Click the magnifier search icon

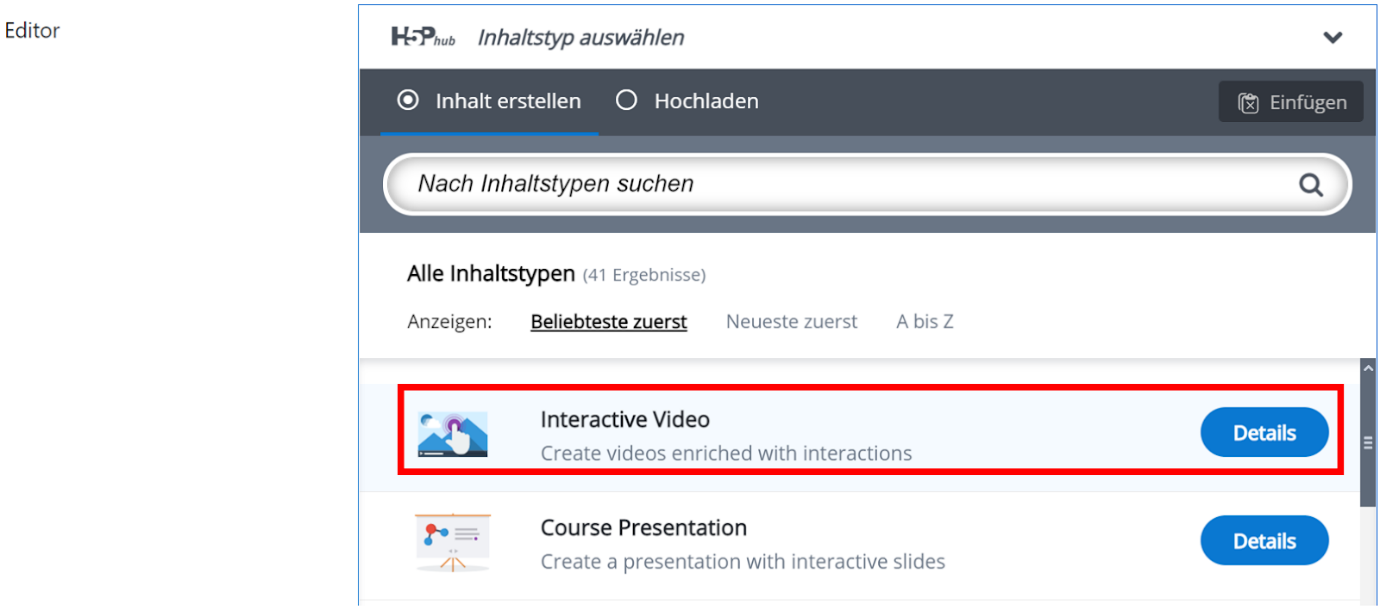[1310, 184]
